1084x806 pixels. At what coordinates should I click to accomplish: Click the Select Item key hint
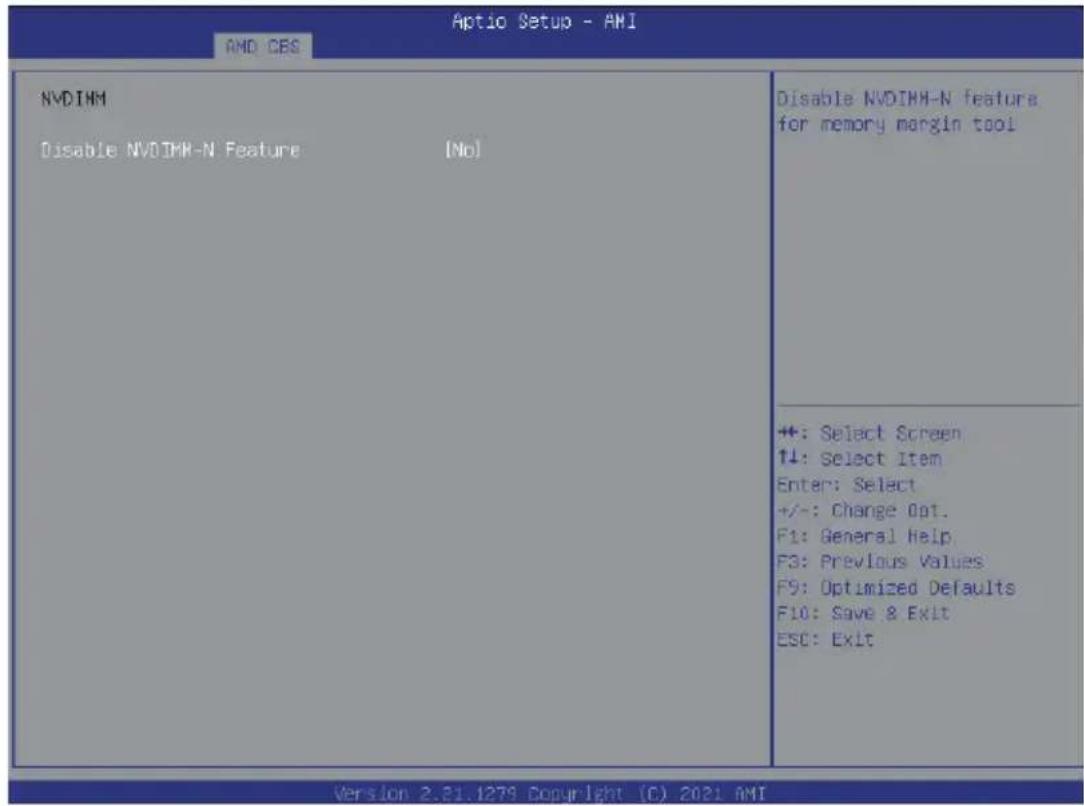tap(859, 459)
